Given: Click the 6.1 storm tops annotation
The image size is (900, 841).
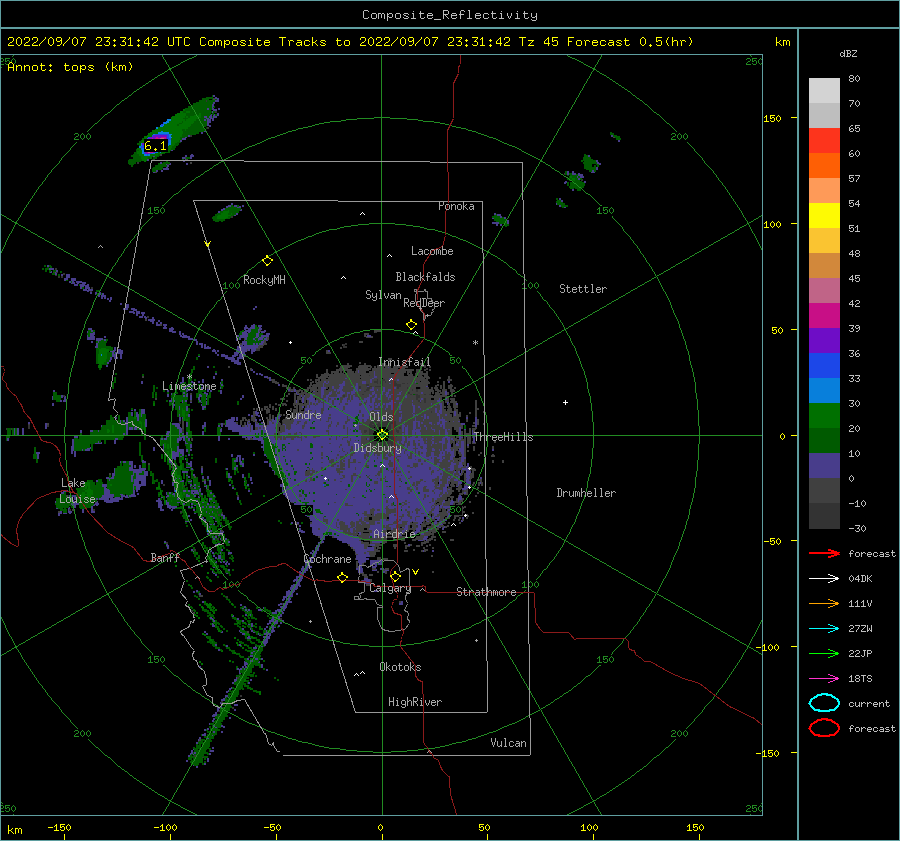Looking at the screenshot, I should pos(155,146).
